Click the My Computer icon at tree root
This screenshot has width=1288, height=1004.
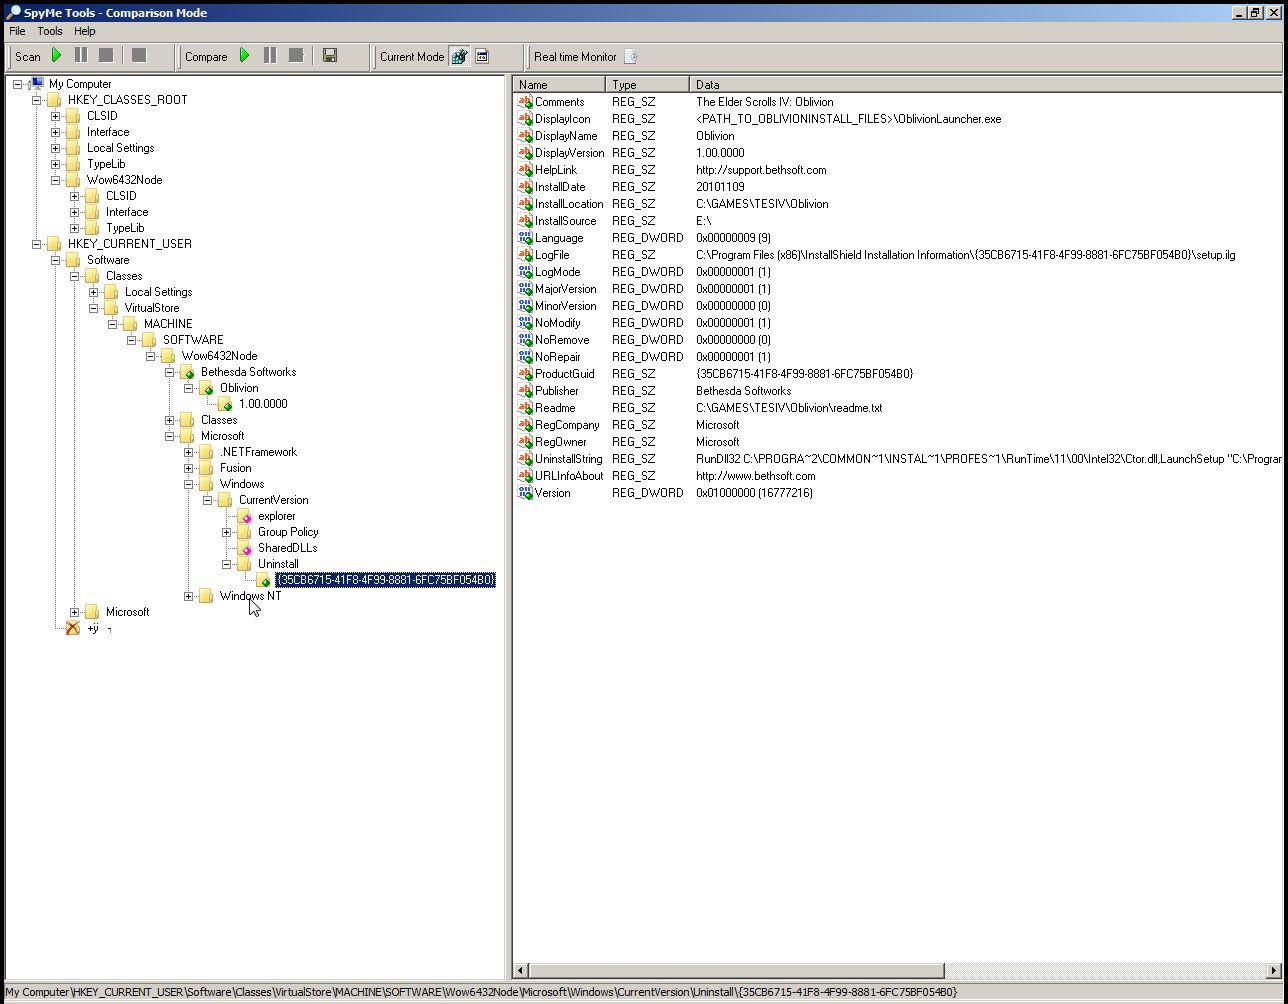(x=37, y=84)
